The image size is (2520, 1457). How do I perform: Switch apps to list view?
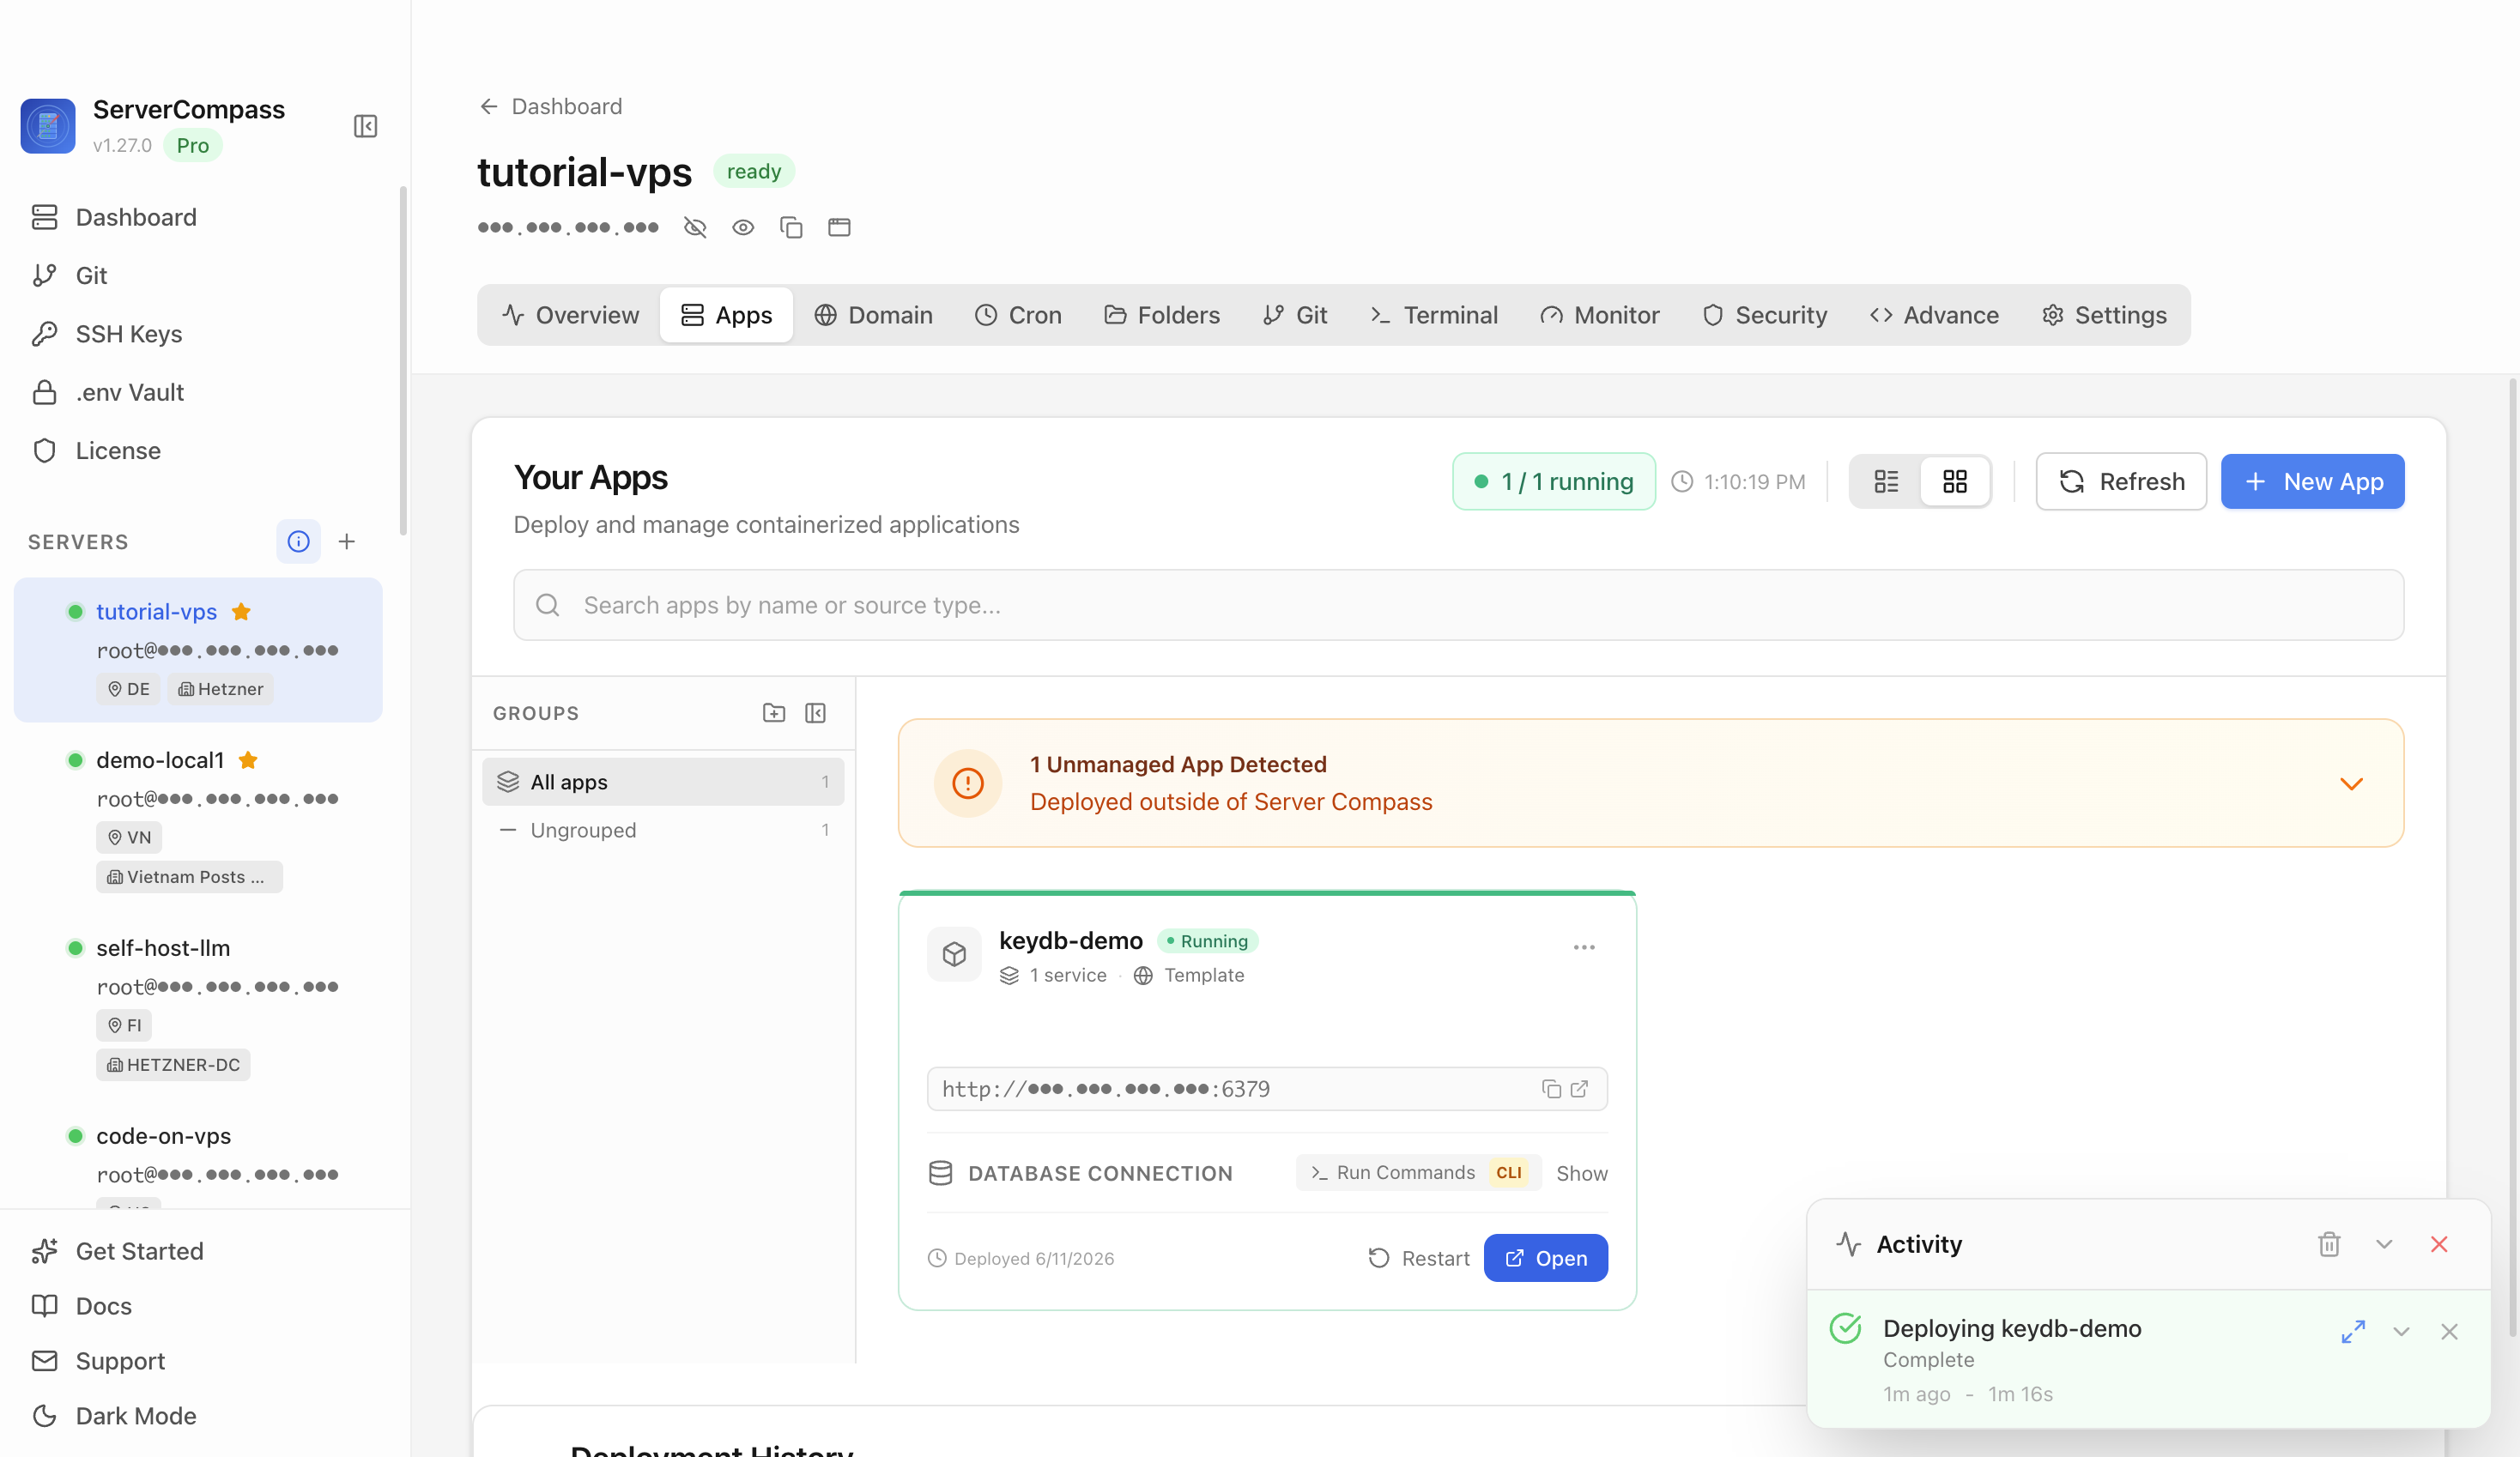(1886, 482)
